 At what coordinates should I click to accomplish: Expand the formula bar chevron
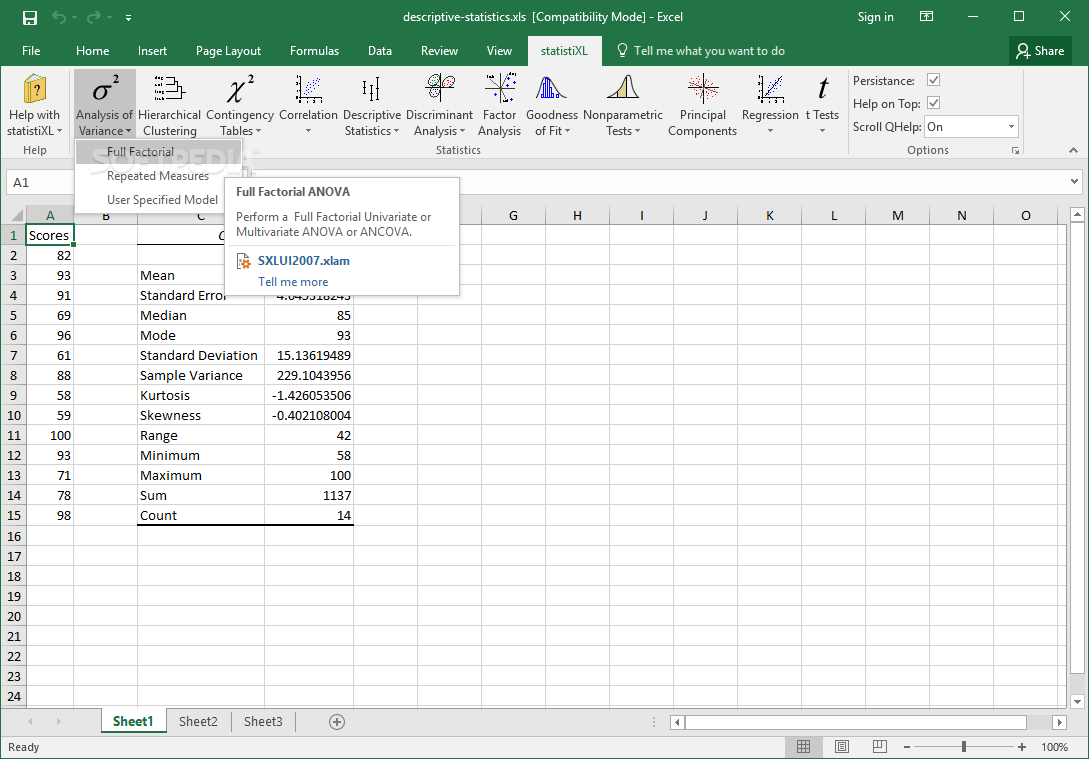1074,182
